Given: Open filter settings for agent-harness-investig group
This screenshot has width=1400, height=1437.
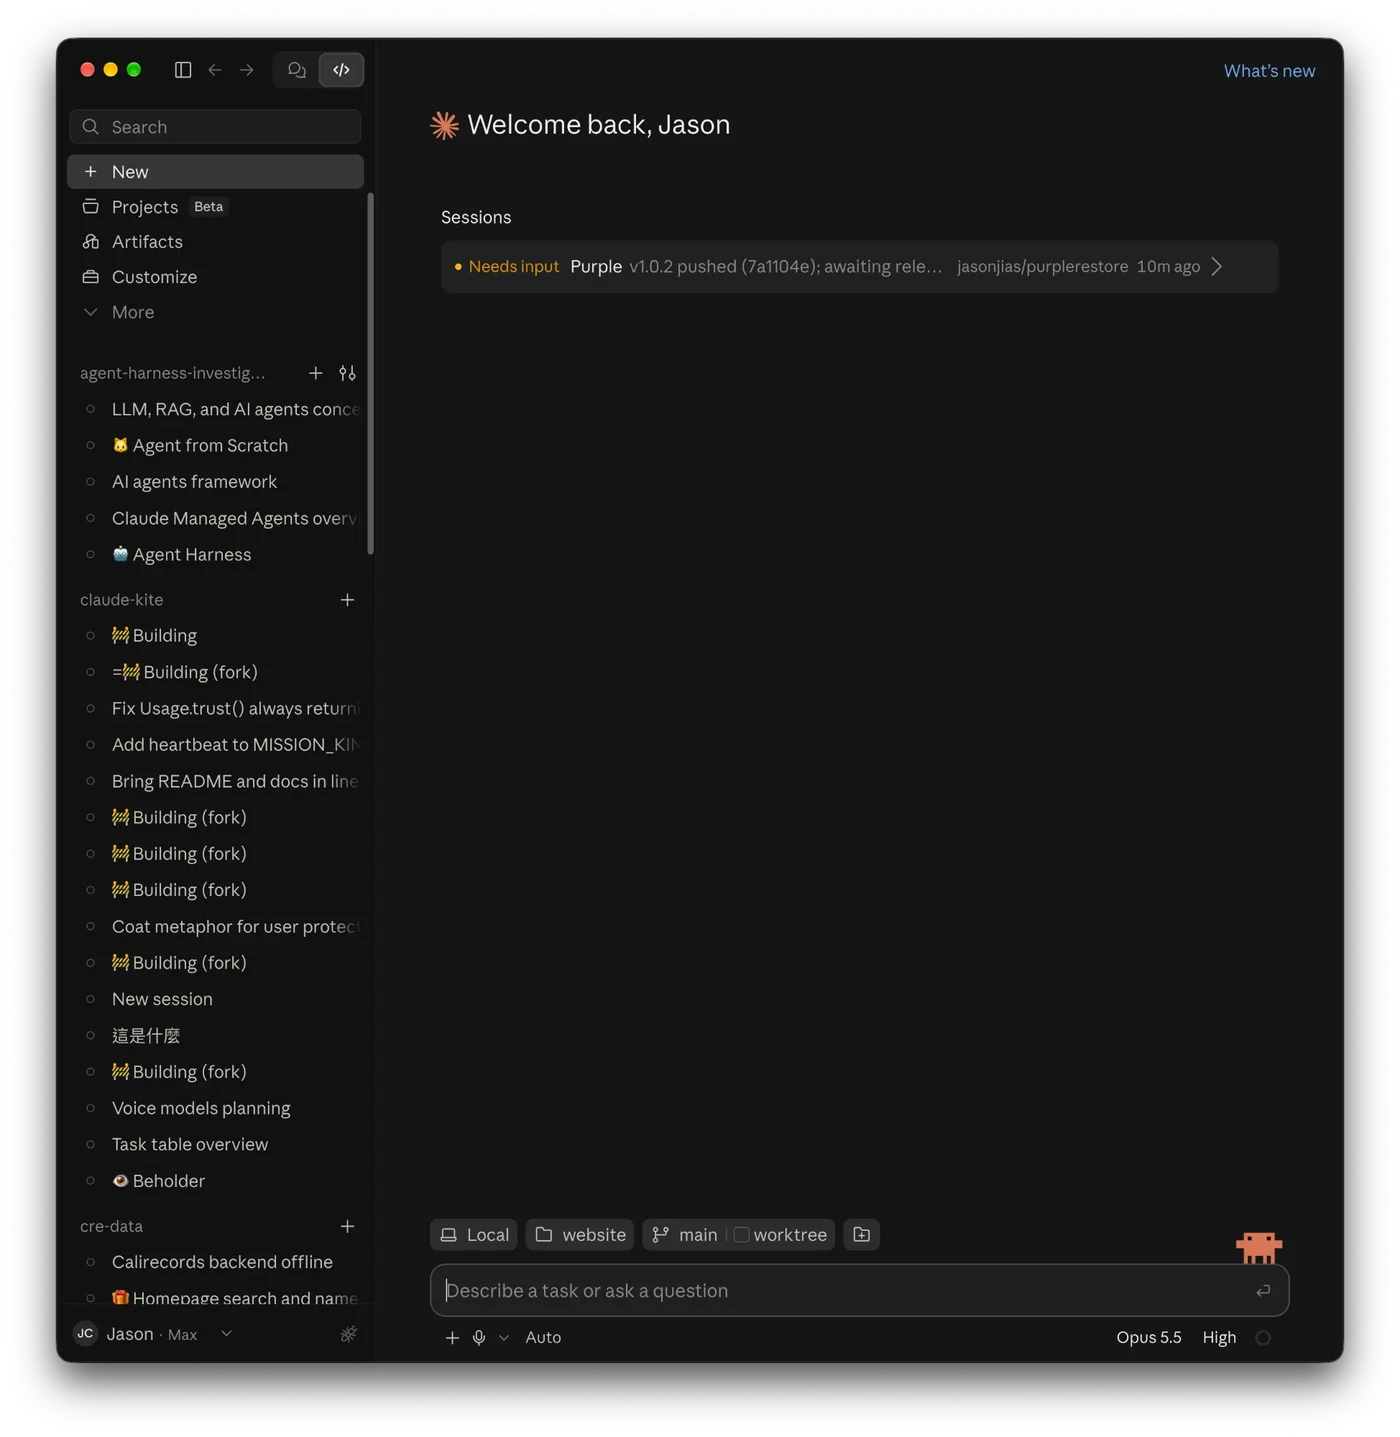Looking at the screenshot, I should pos(347,373).
